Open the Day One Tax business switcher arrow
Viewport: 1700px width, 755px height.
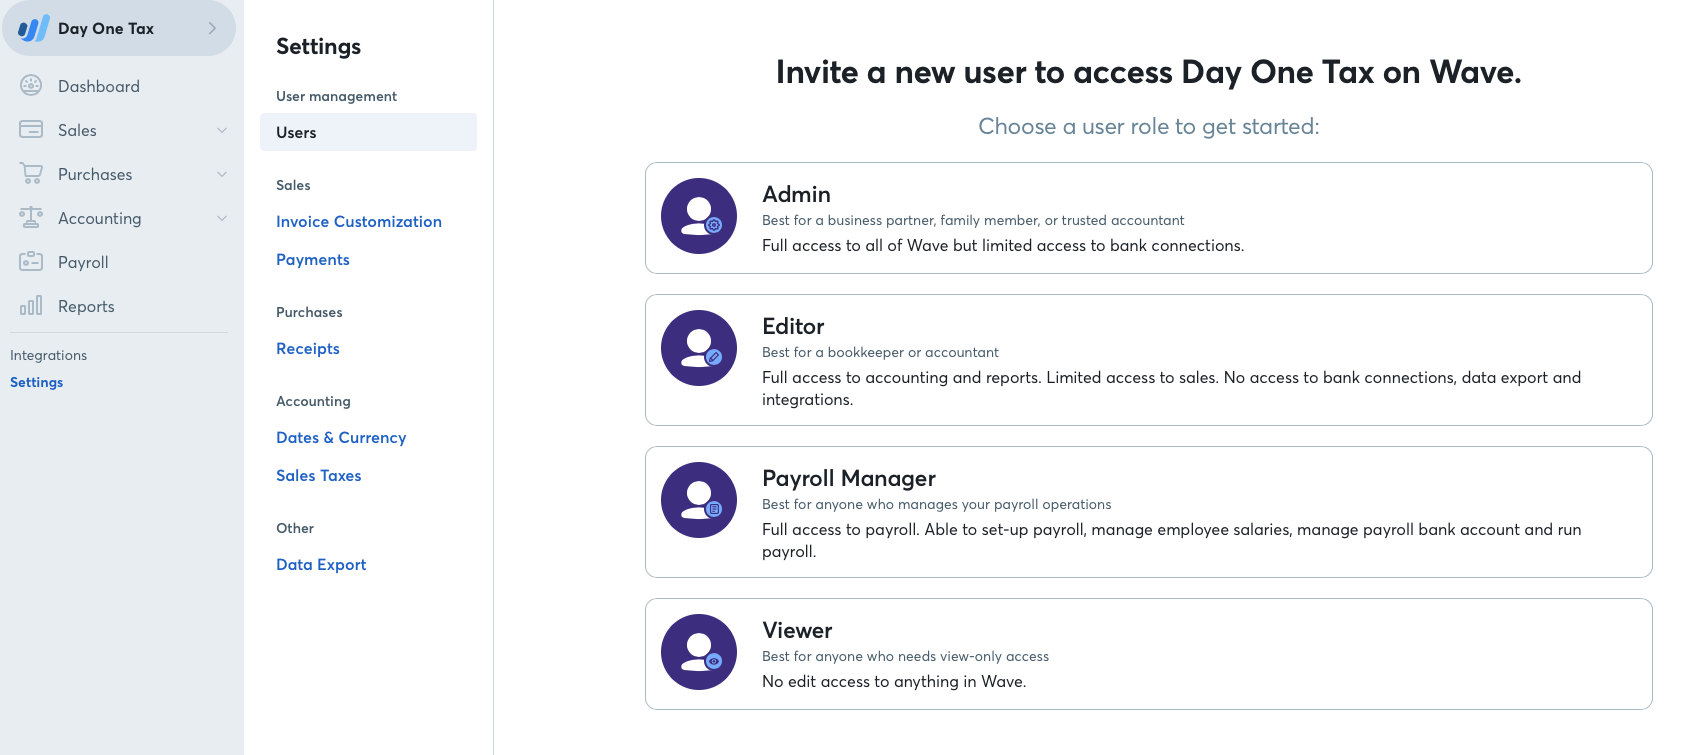pyautogui.click(x=212, y=29)
